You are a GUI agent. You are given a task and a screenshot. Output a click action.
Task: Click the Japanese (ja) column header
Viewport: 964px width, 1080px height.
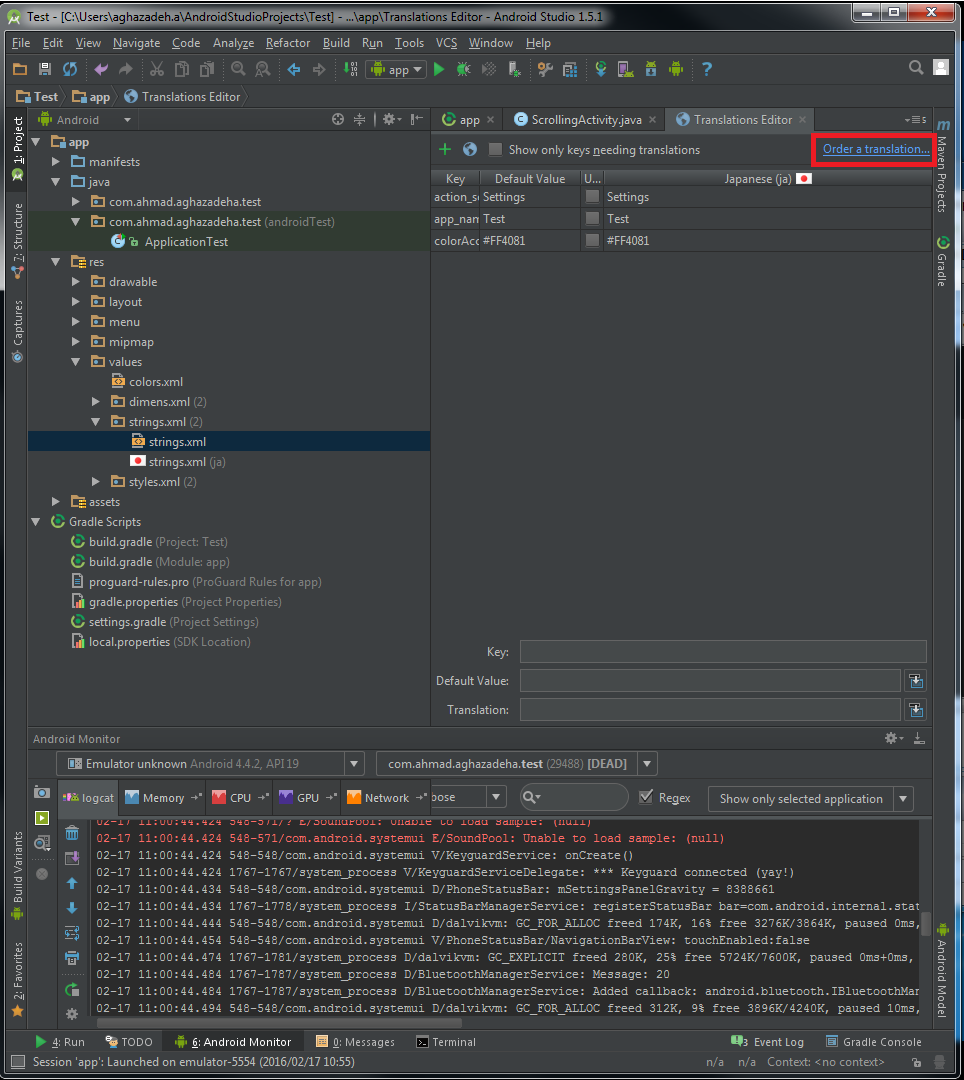click(768, 178)
